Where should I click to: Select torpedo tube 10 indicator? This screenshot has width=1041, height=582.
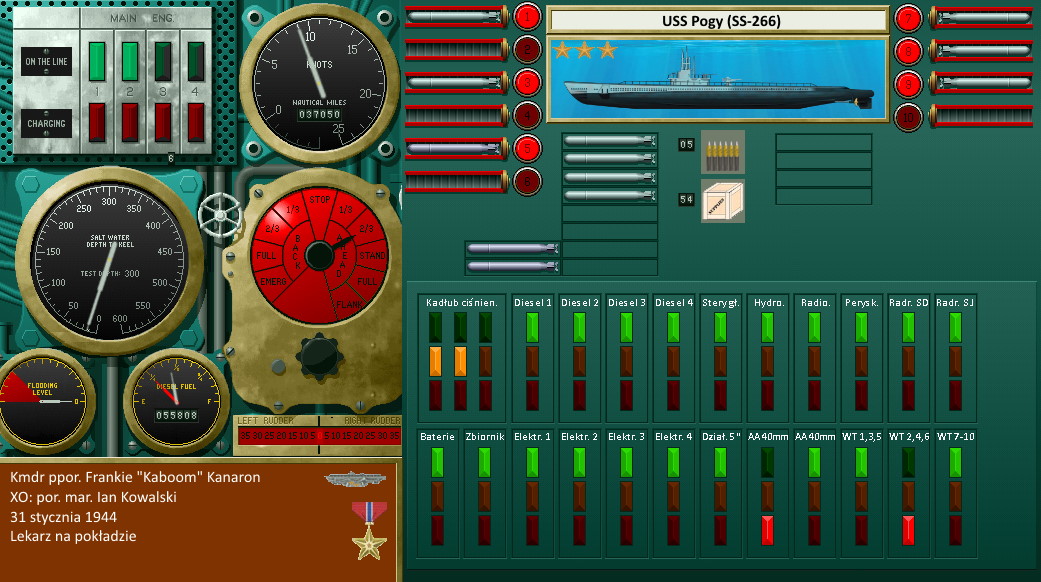(x=908, y=116)
